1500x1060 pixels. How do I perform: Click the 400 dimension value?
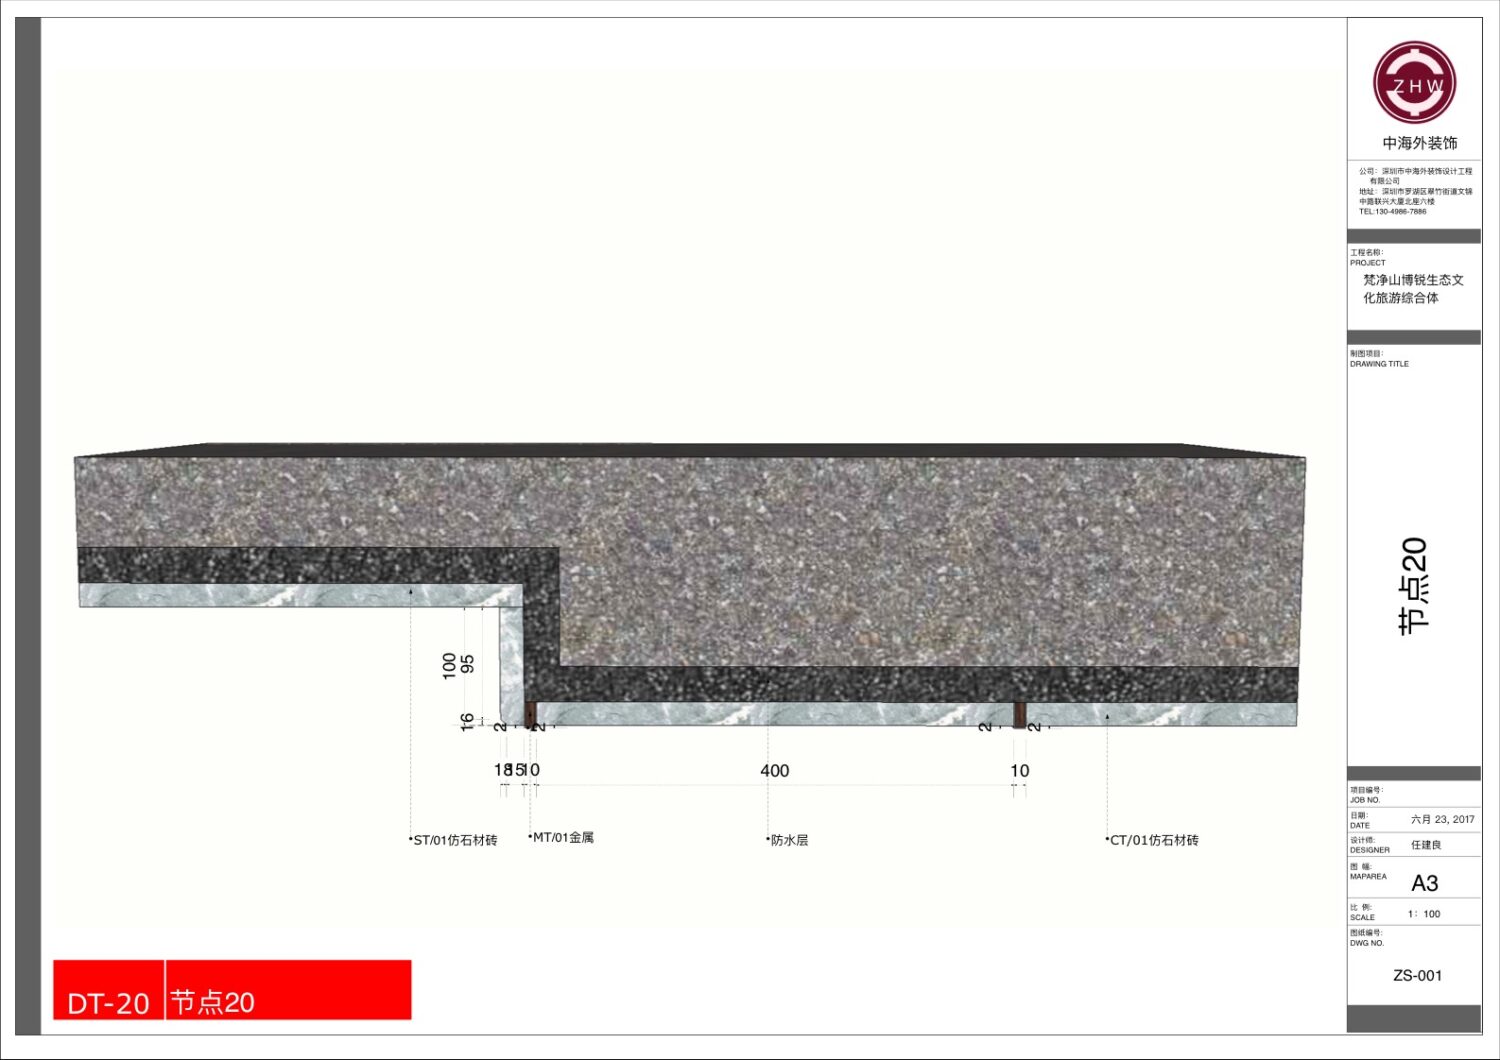774,771
